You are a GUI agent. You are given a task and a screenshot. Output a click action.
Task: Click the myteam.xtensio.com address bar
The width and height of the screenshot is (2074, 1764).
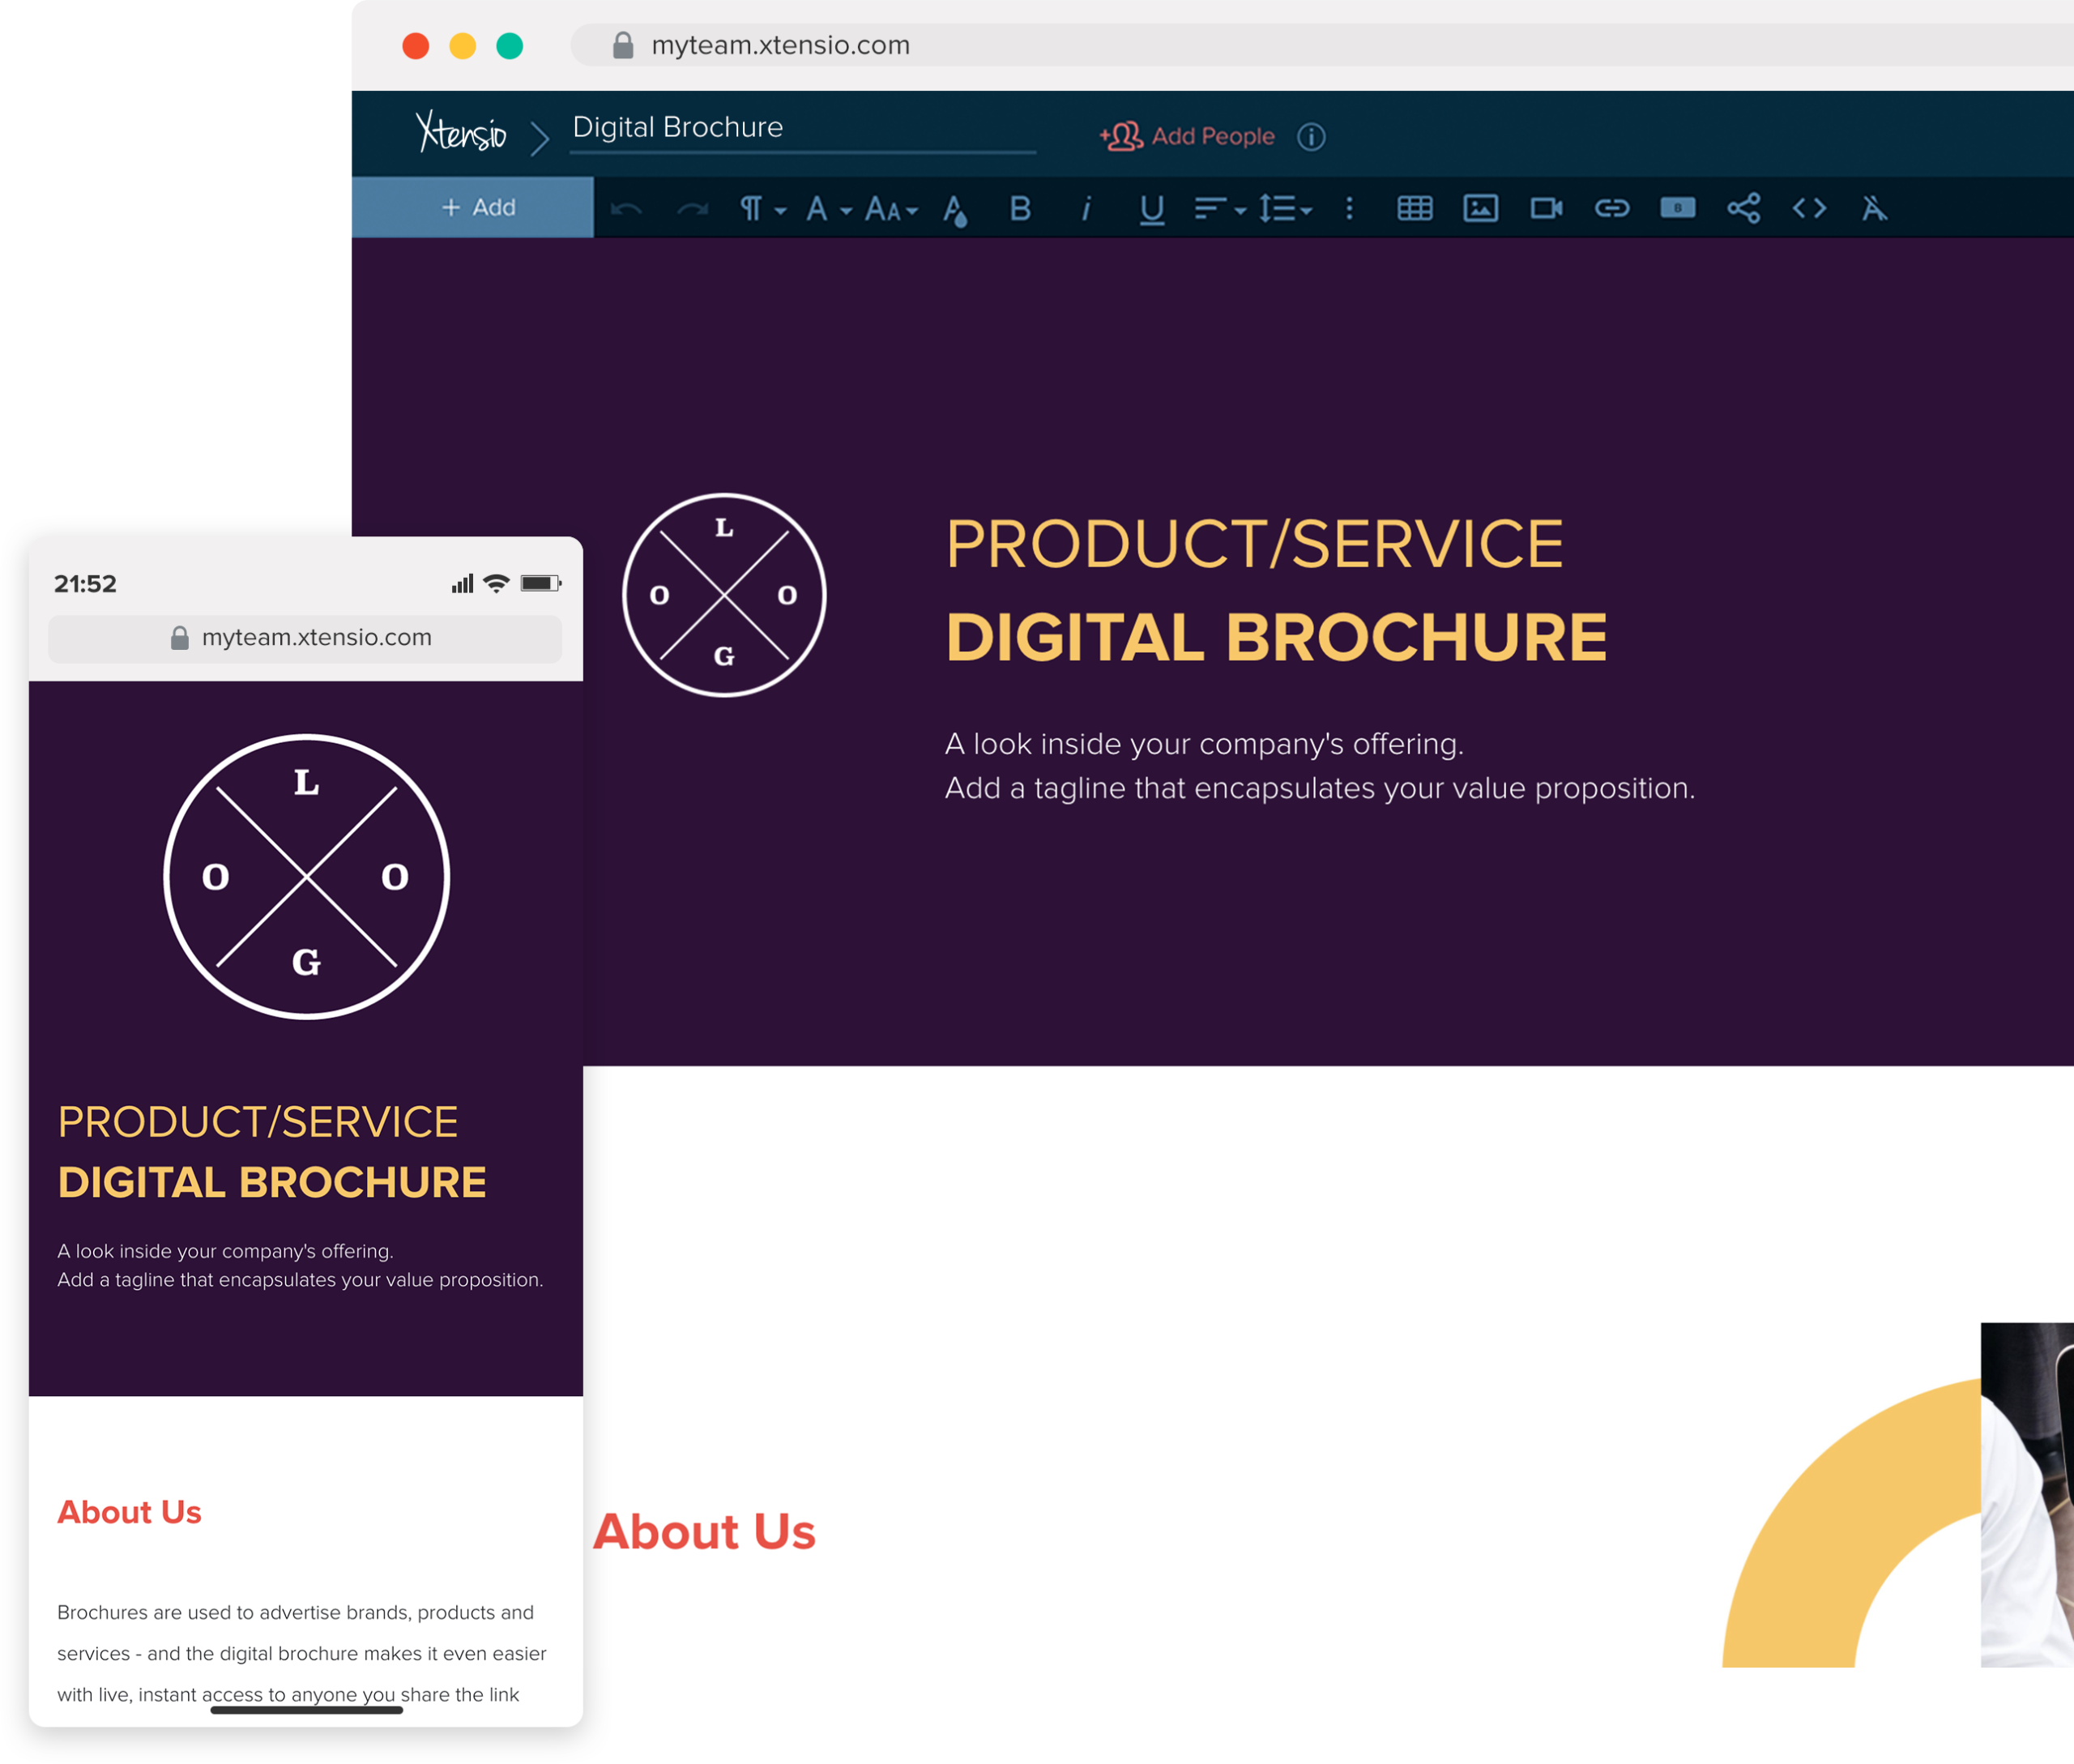(780, 45)
